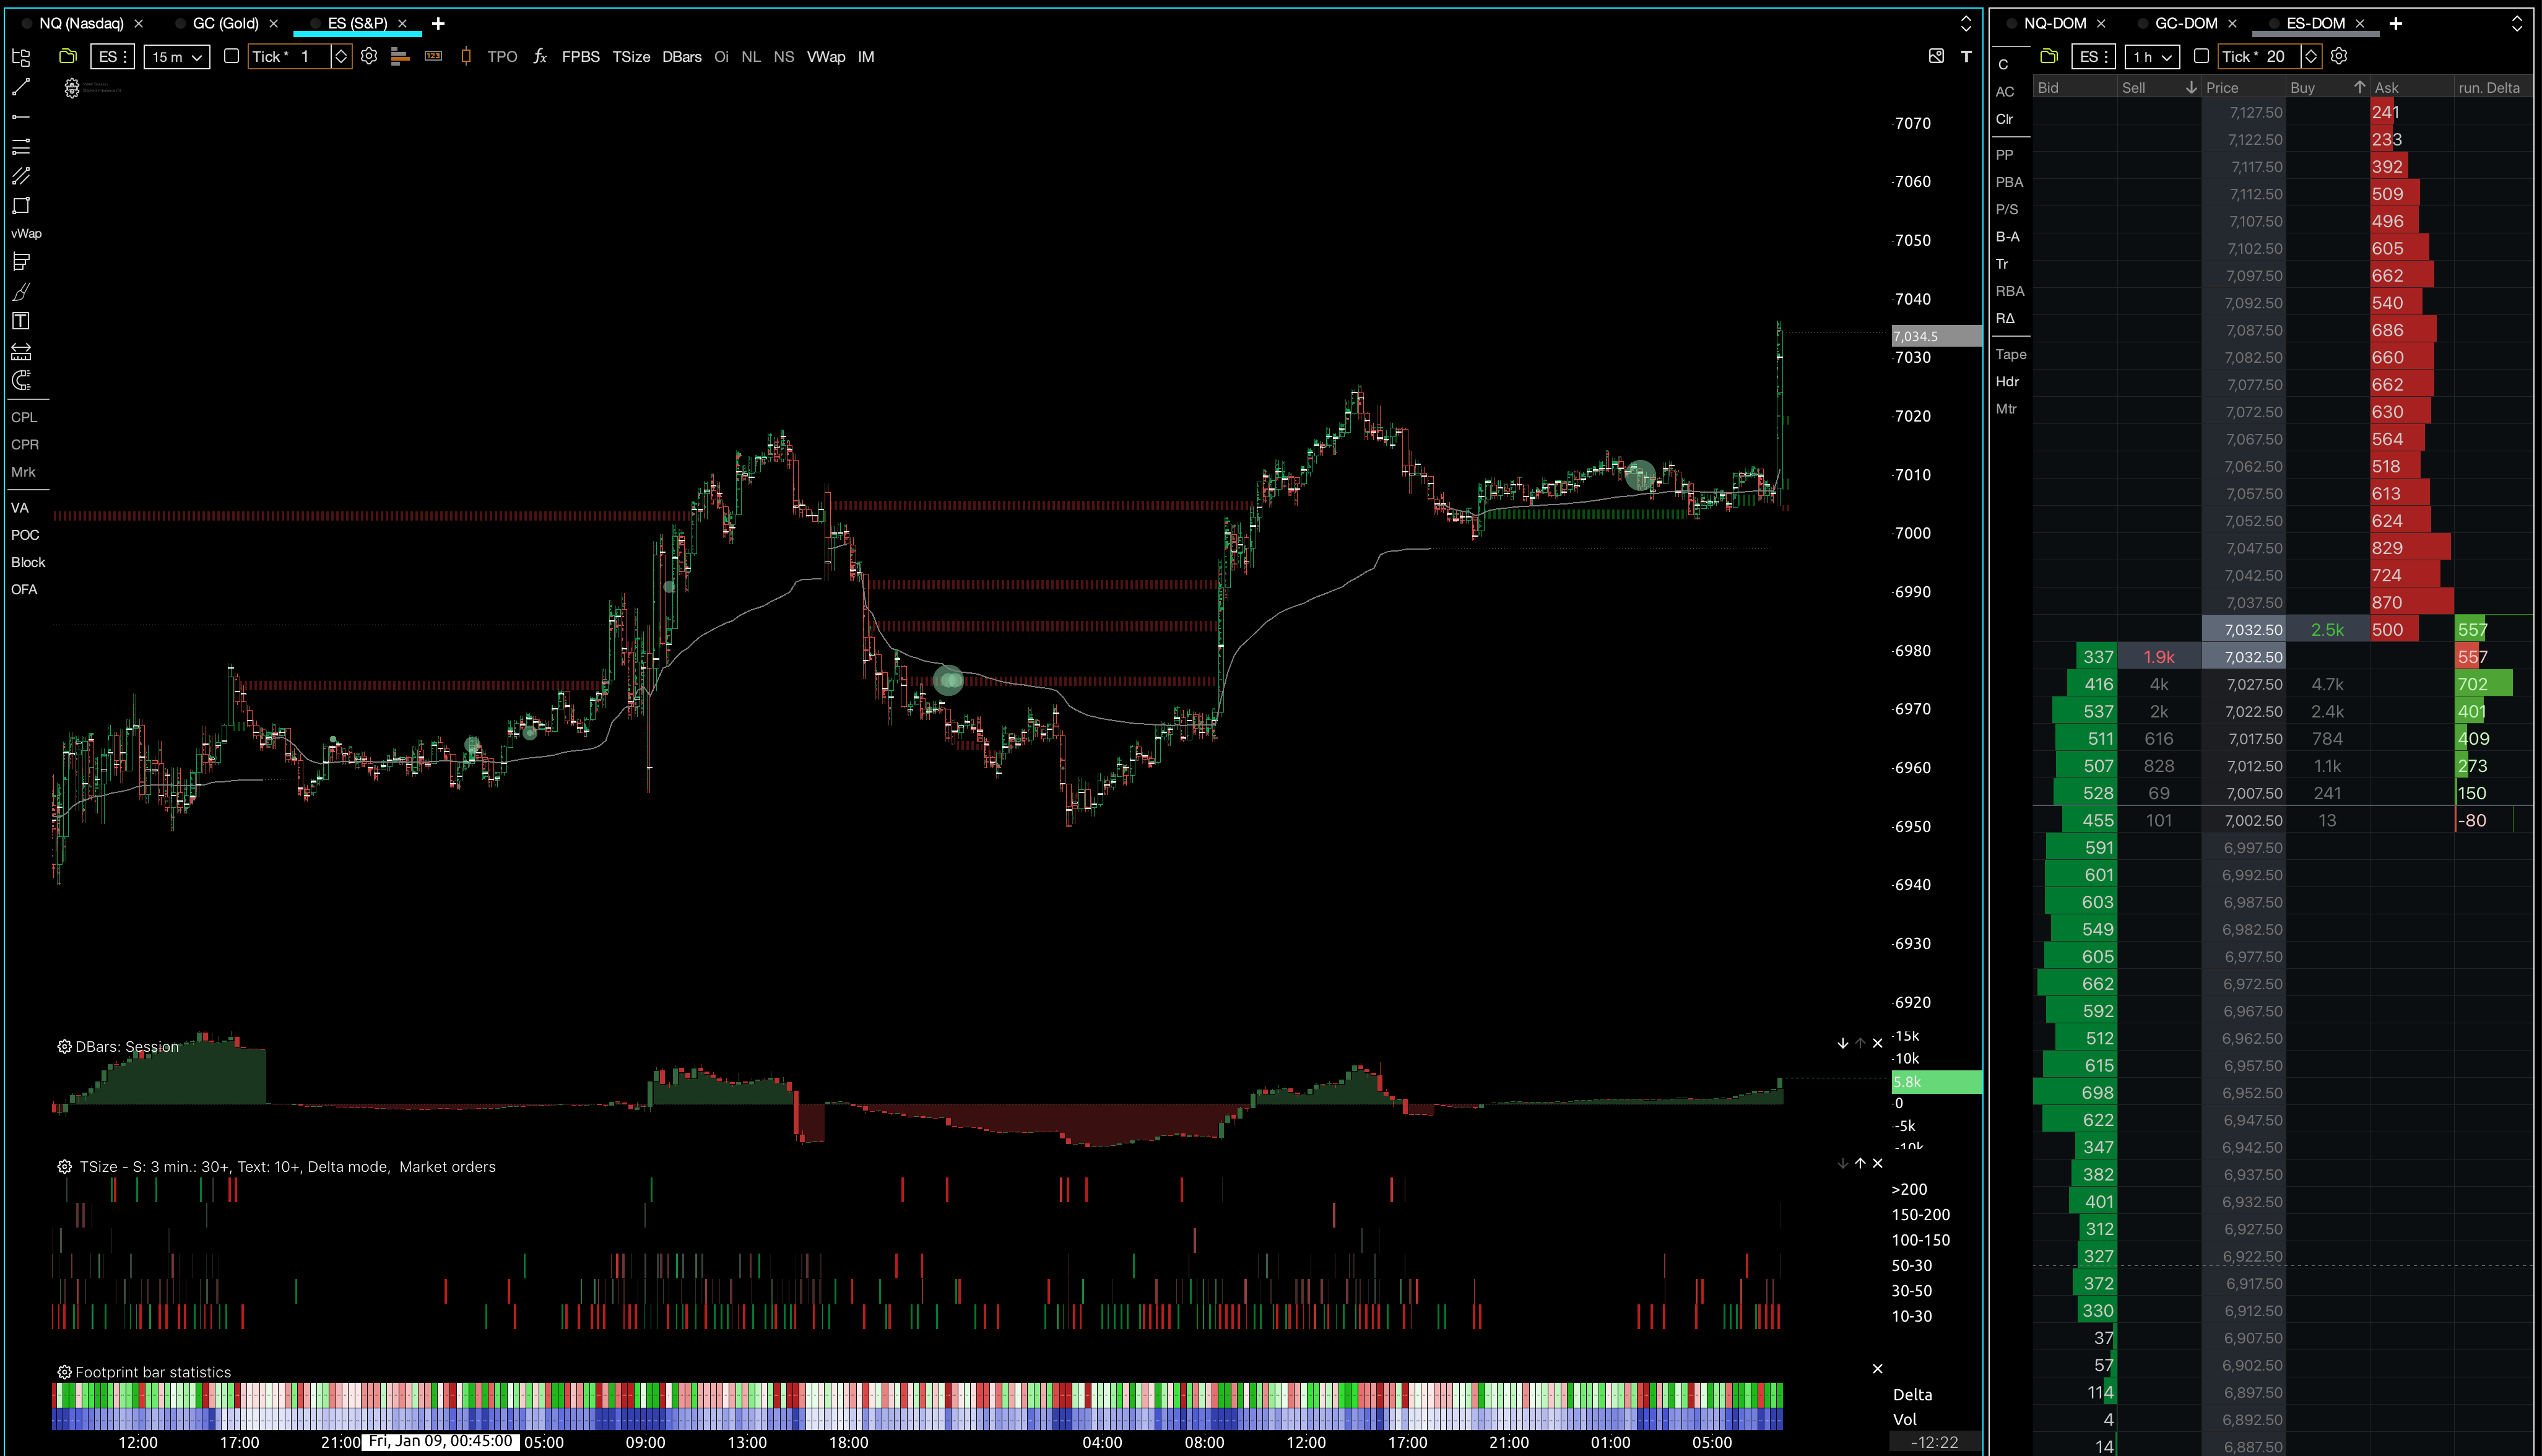Activate the ruler measure tool
The width and height of the screenshot is (2542, 1456).
click(21, 352)
